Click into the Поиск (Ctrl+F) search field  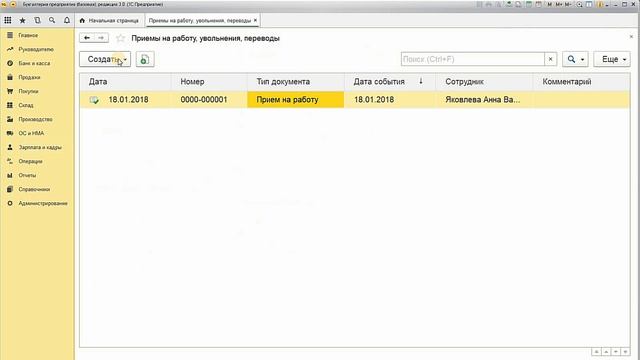point(473,59)
